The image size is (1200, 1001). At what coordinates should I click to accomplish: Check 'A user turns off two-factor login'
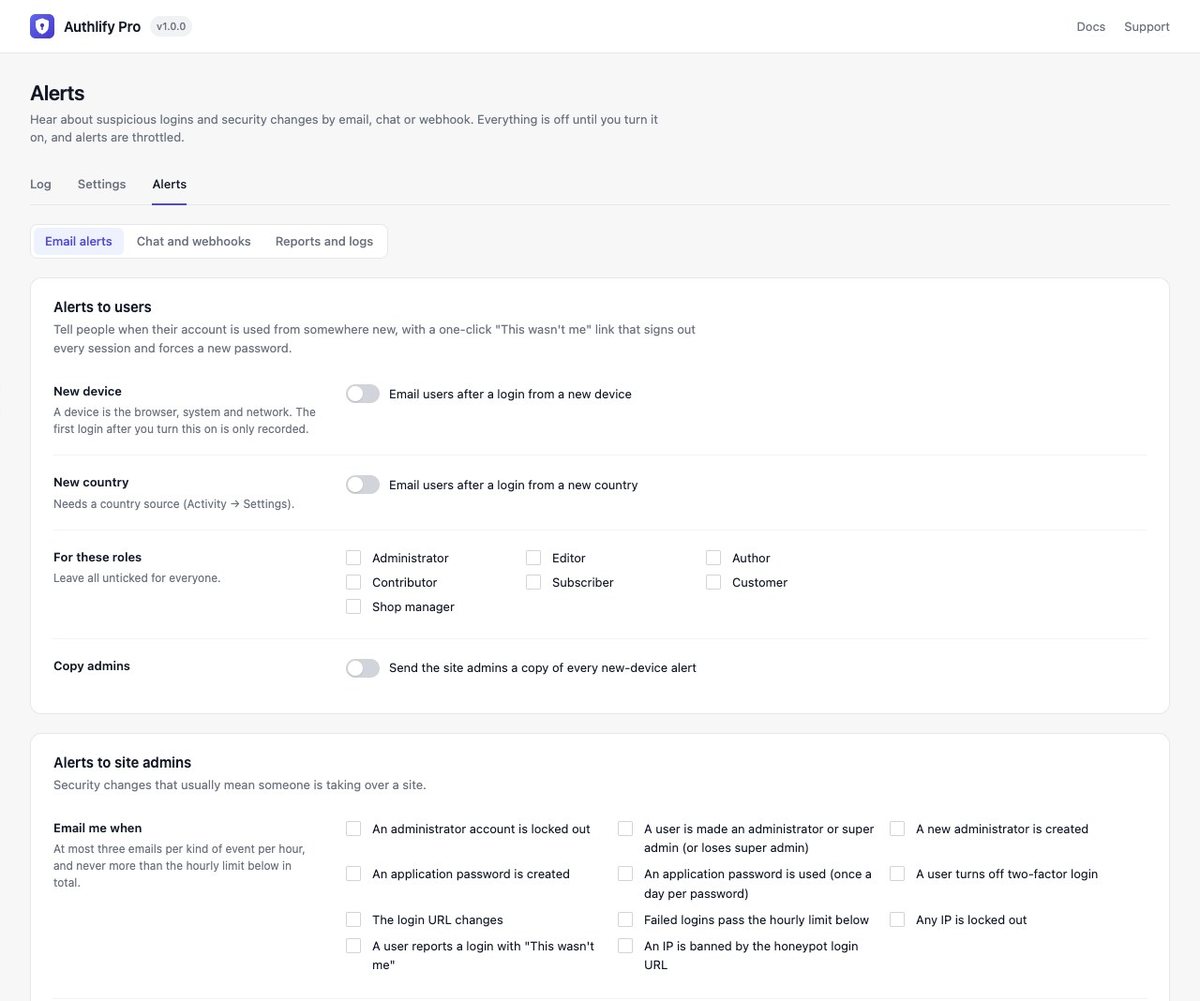pos(897,874)
